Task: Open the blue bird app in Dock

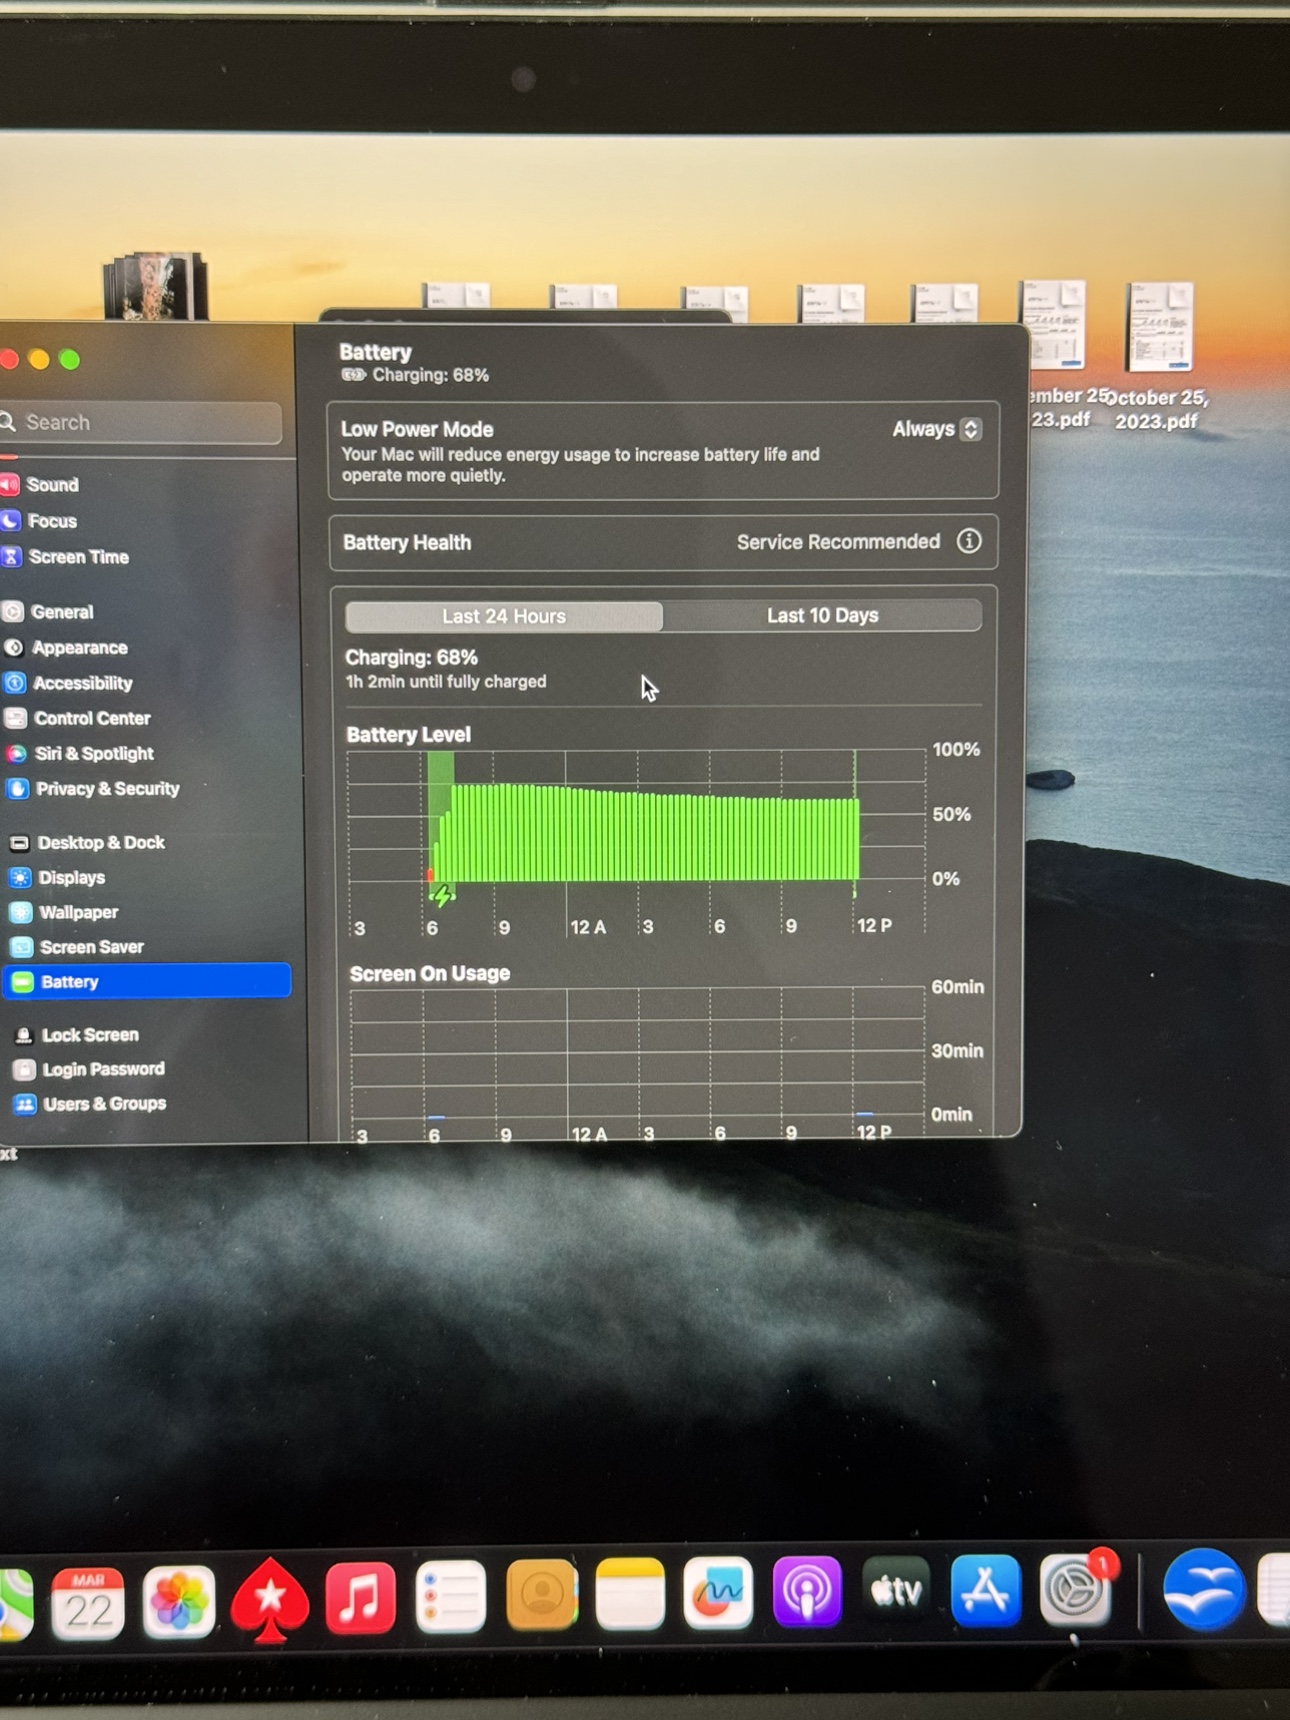Action: click(x=1204, y=1589)
